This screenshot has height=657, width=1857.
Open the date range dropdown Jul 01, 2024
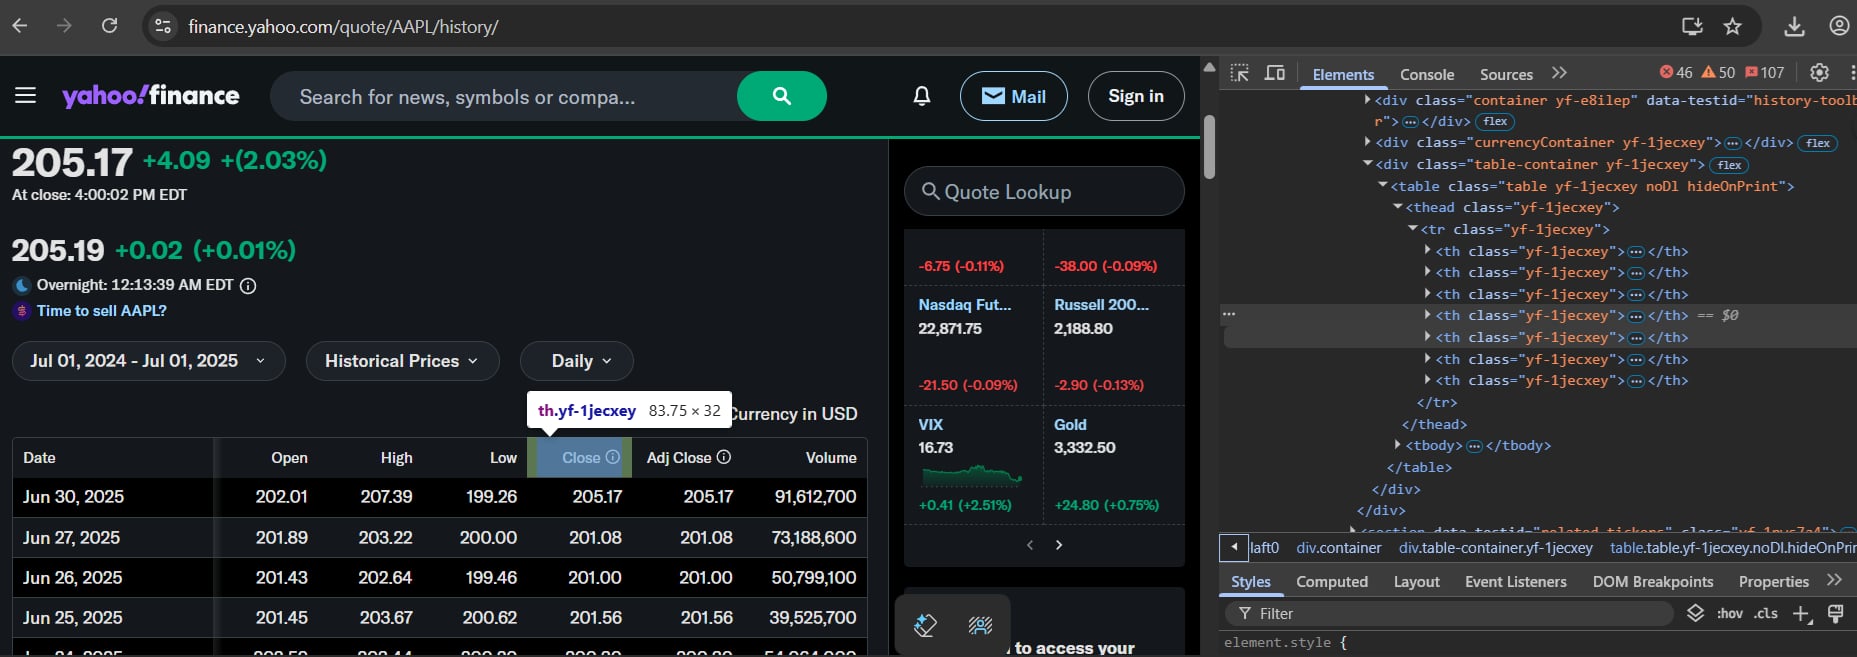pyautogui.click(x=148, y=361)
